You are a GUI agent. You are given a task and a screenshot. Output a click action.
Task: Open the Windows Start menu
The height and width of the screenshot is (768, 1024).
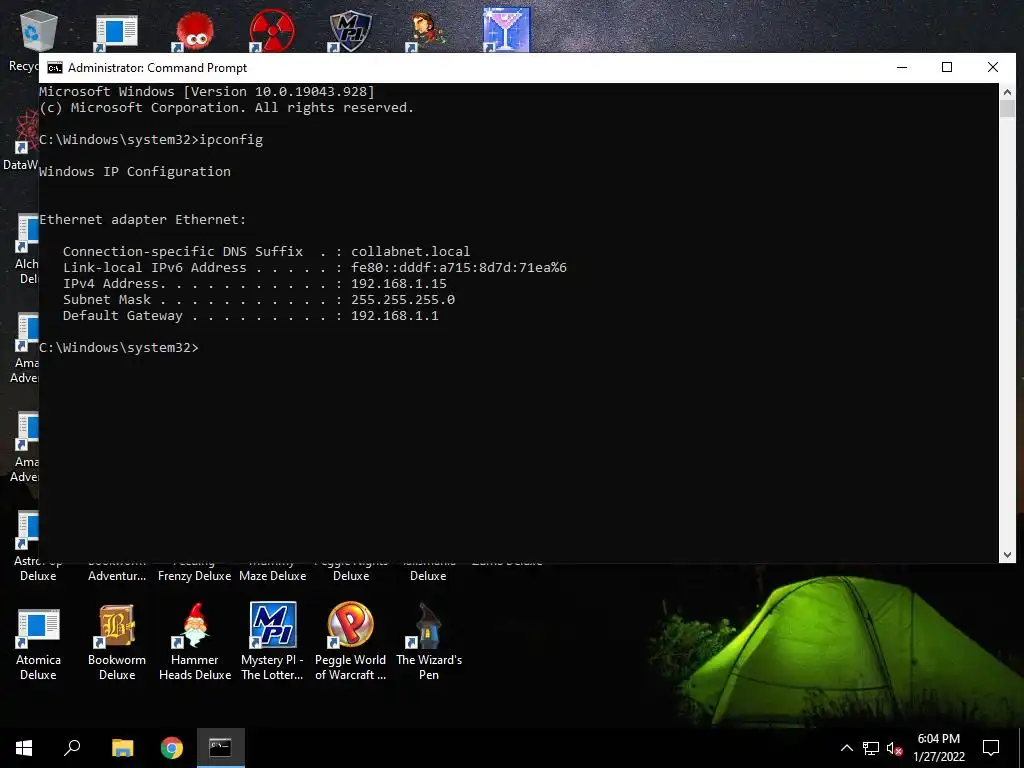click(x=24, y=748)
